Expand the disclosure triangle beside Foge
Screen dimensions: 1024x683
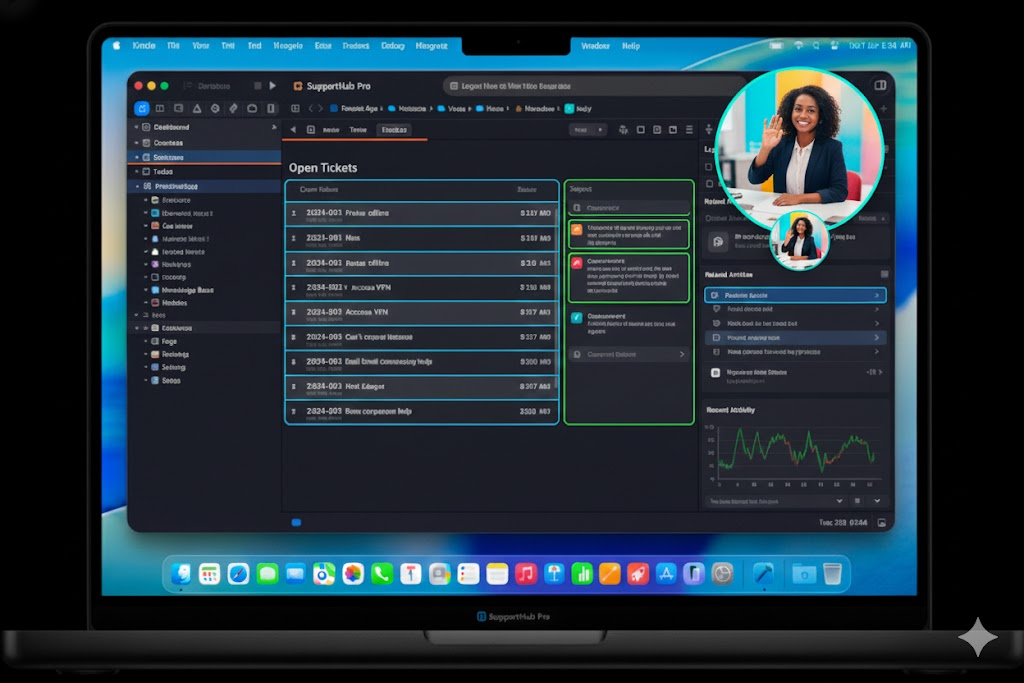click(x=146, y=342)
